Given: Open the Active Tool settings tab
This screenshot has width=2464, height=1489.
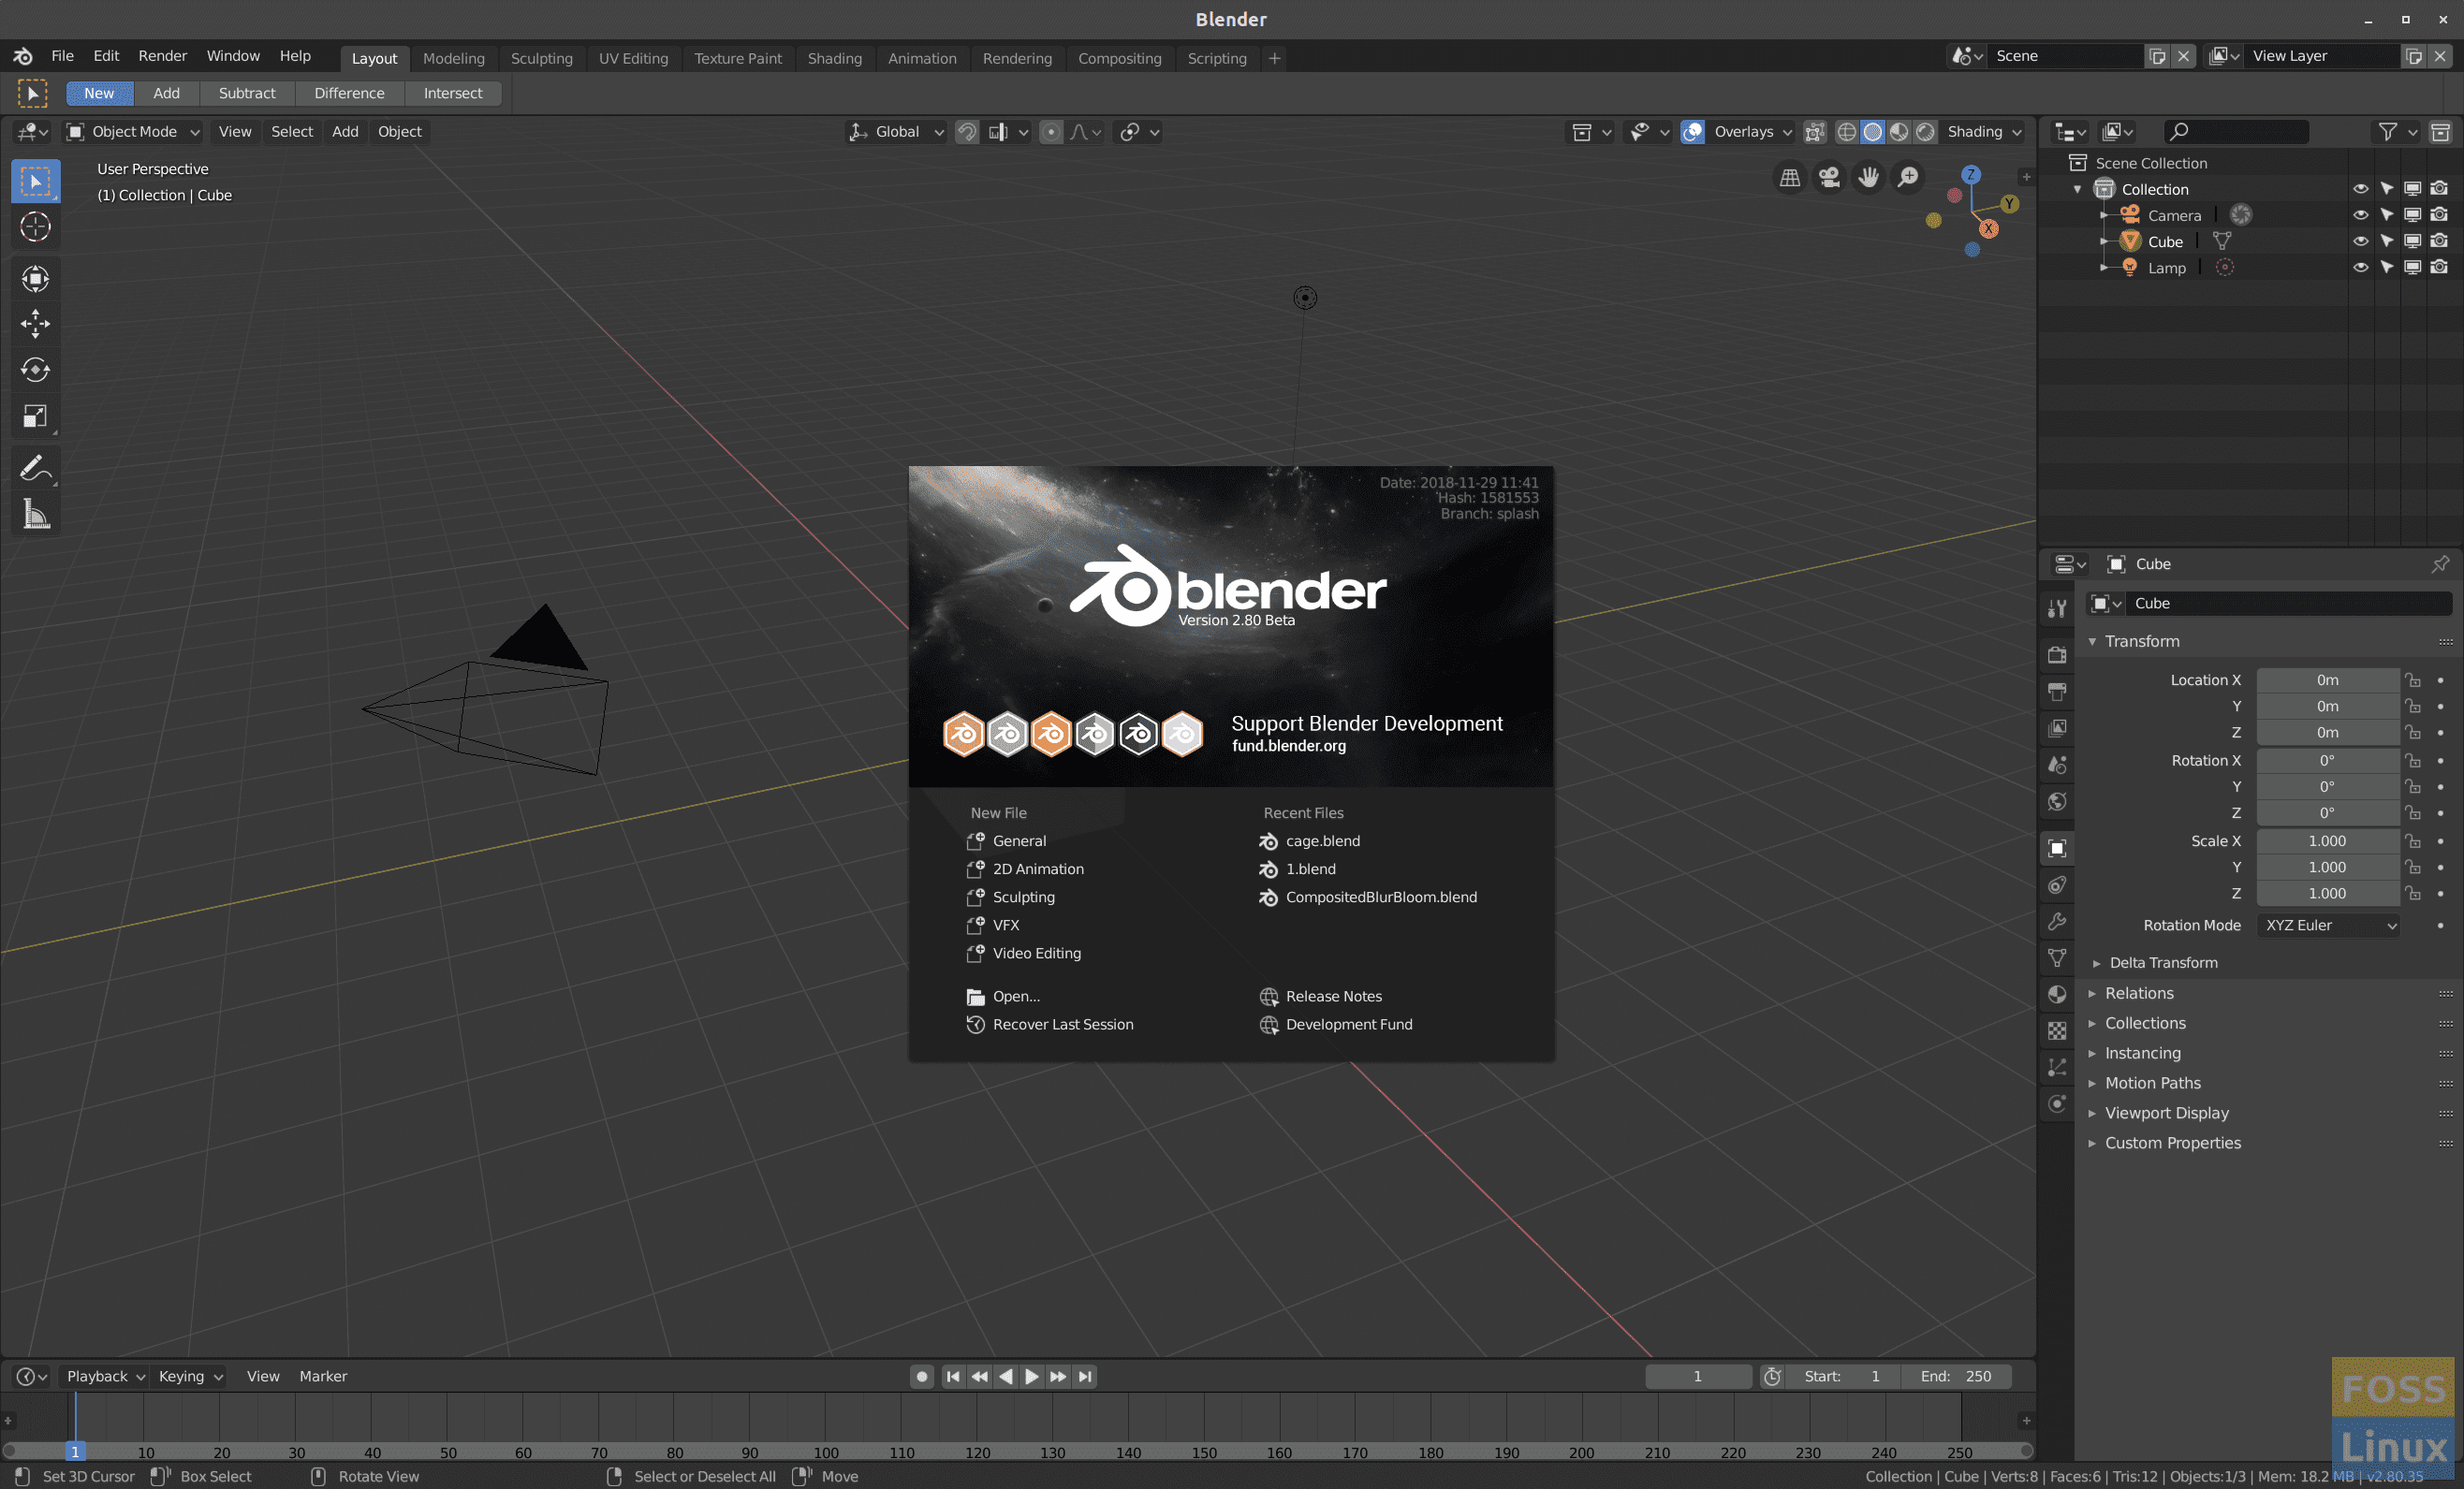Looking at the screenshot, I should click(x=2057, y=607).
